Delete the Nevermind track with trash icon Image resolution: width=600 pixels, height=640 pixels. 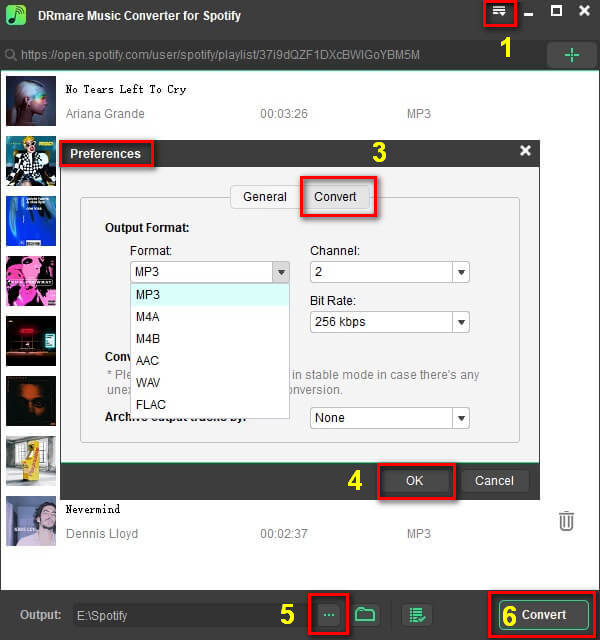(566, 521)
